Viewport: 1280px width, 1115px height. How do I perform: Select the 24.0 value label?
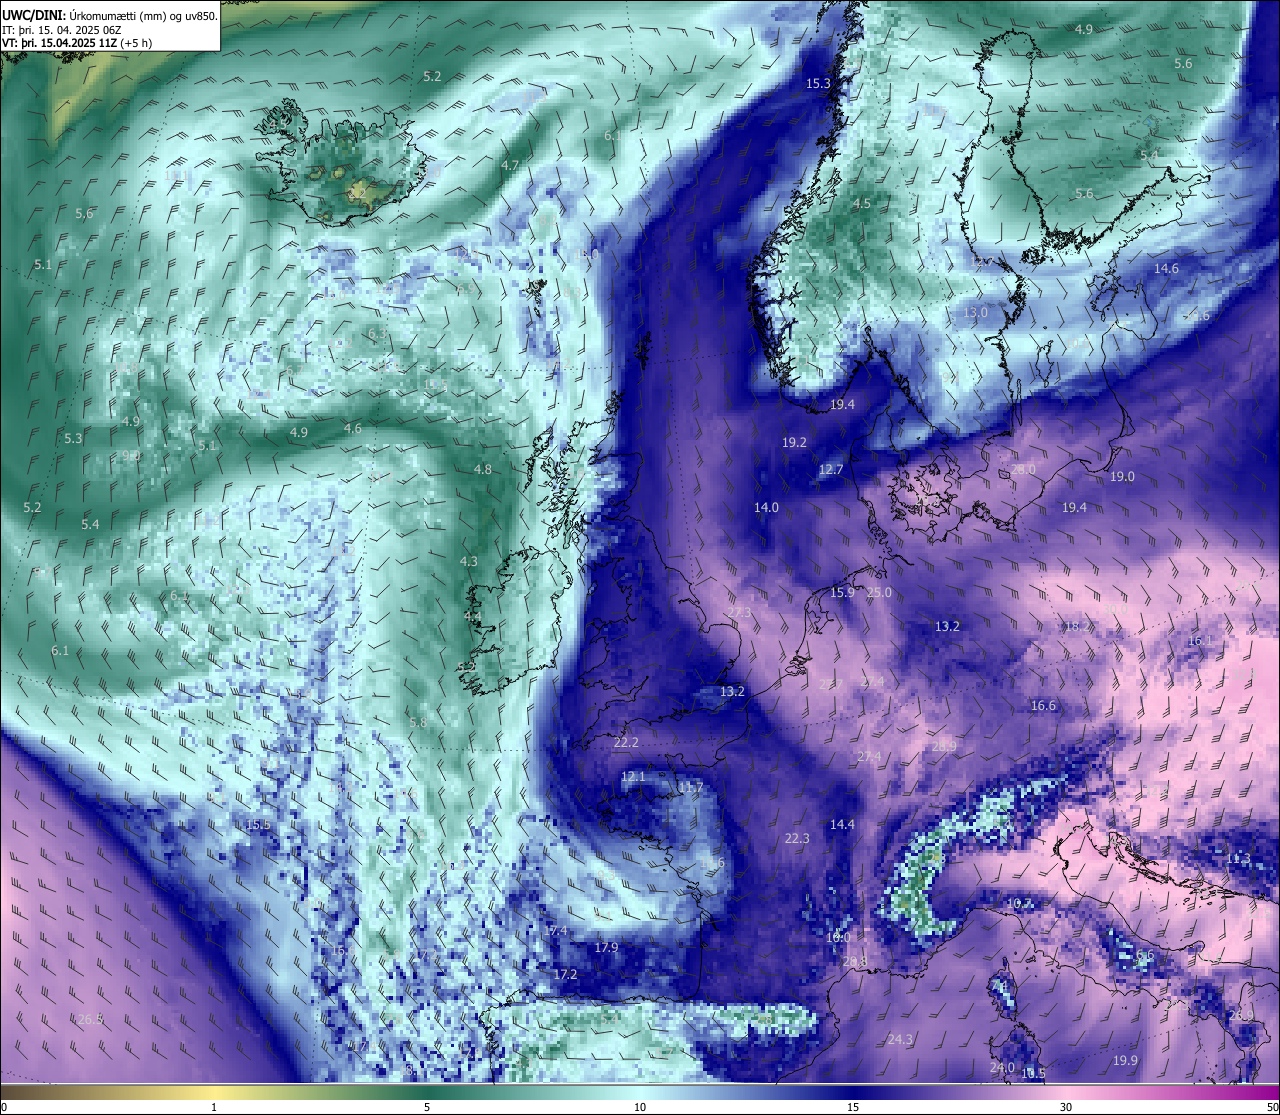(1002, 1068)
